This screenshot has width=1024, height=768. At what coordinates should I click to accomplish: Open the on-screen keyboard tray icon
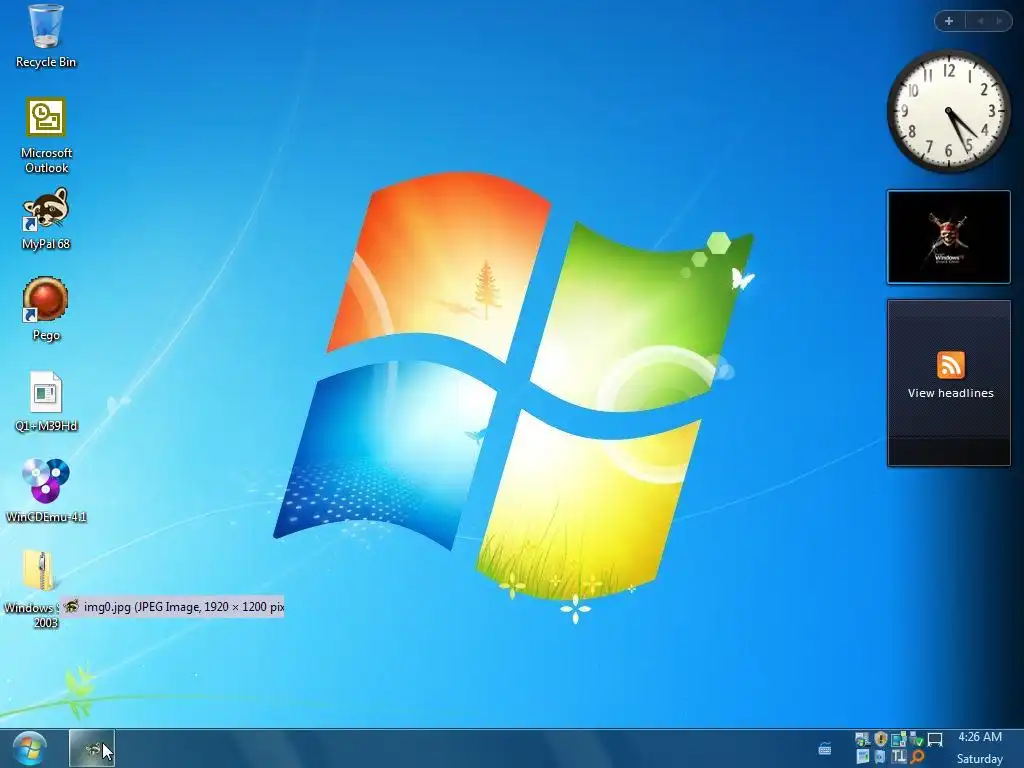pyautogui.click(x=825, y=749)
